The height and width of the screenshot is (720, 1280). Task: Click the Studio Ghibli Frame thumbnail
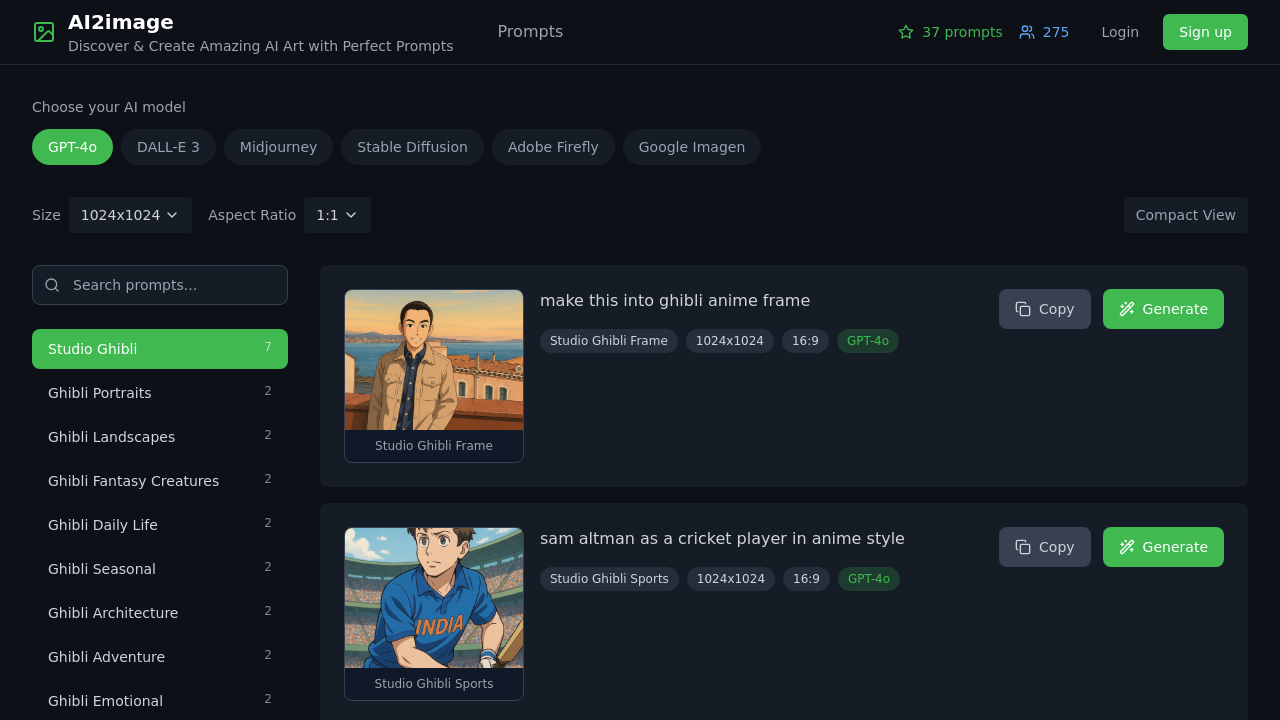point(433,359)
